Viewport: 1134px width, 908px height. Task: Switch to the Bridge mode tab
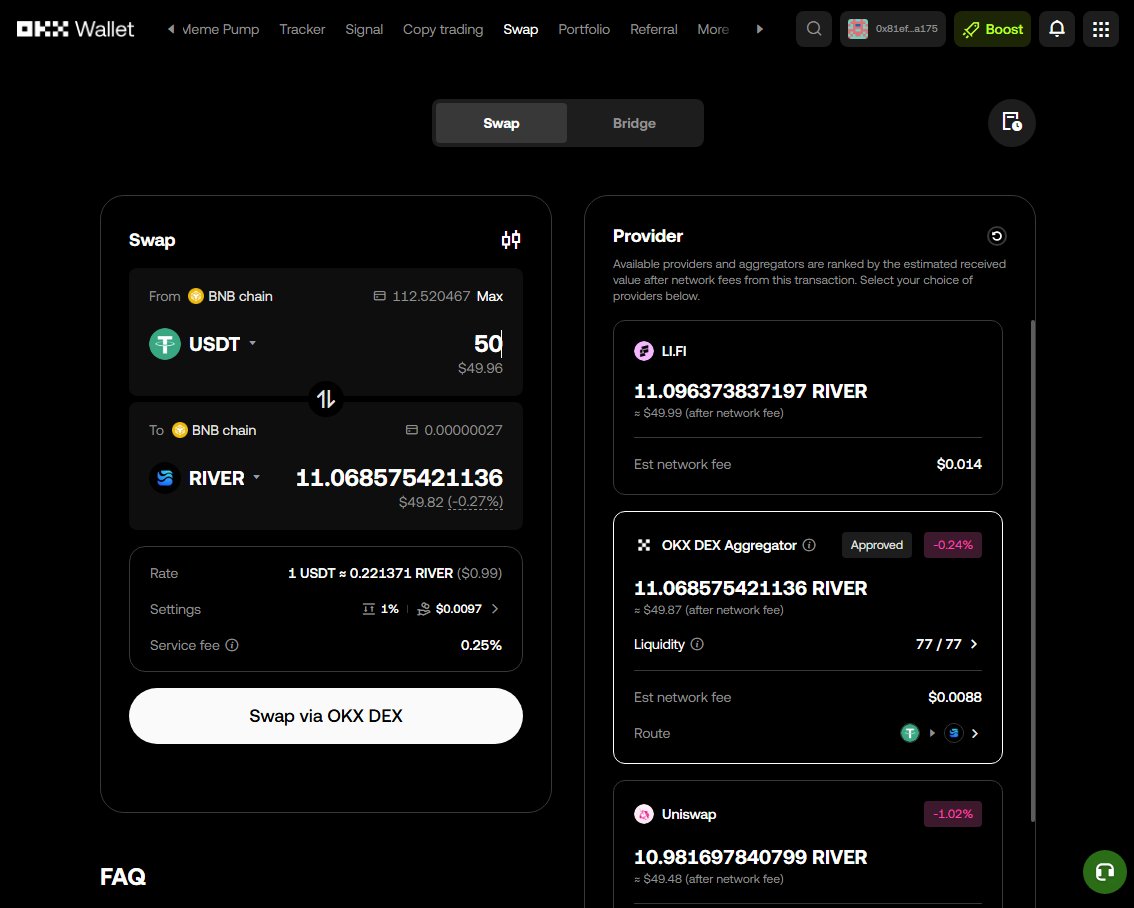click(x=634, y=123)
